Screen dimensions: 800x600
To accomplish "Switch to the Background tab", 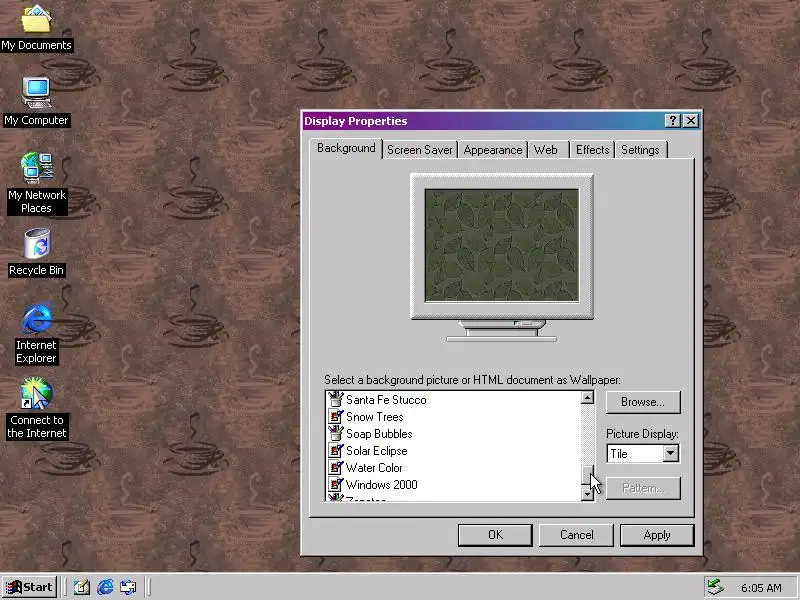I will click(x=346, y=148).
